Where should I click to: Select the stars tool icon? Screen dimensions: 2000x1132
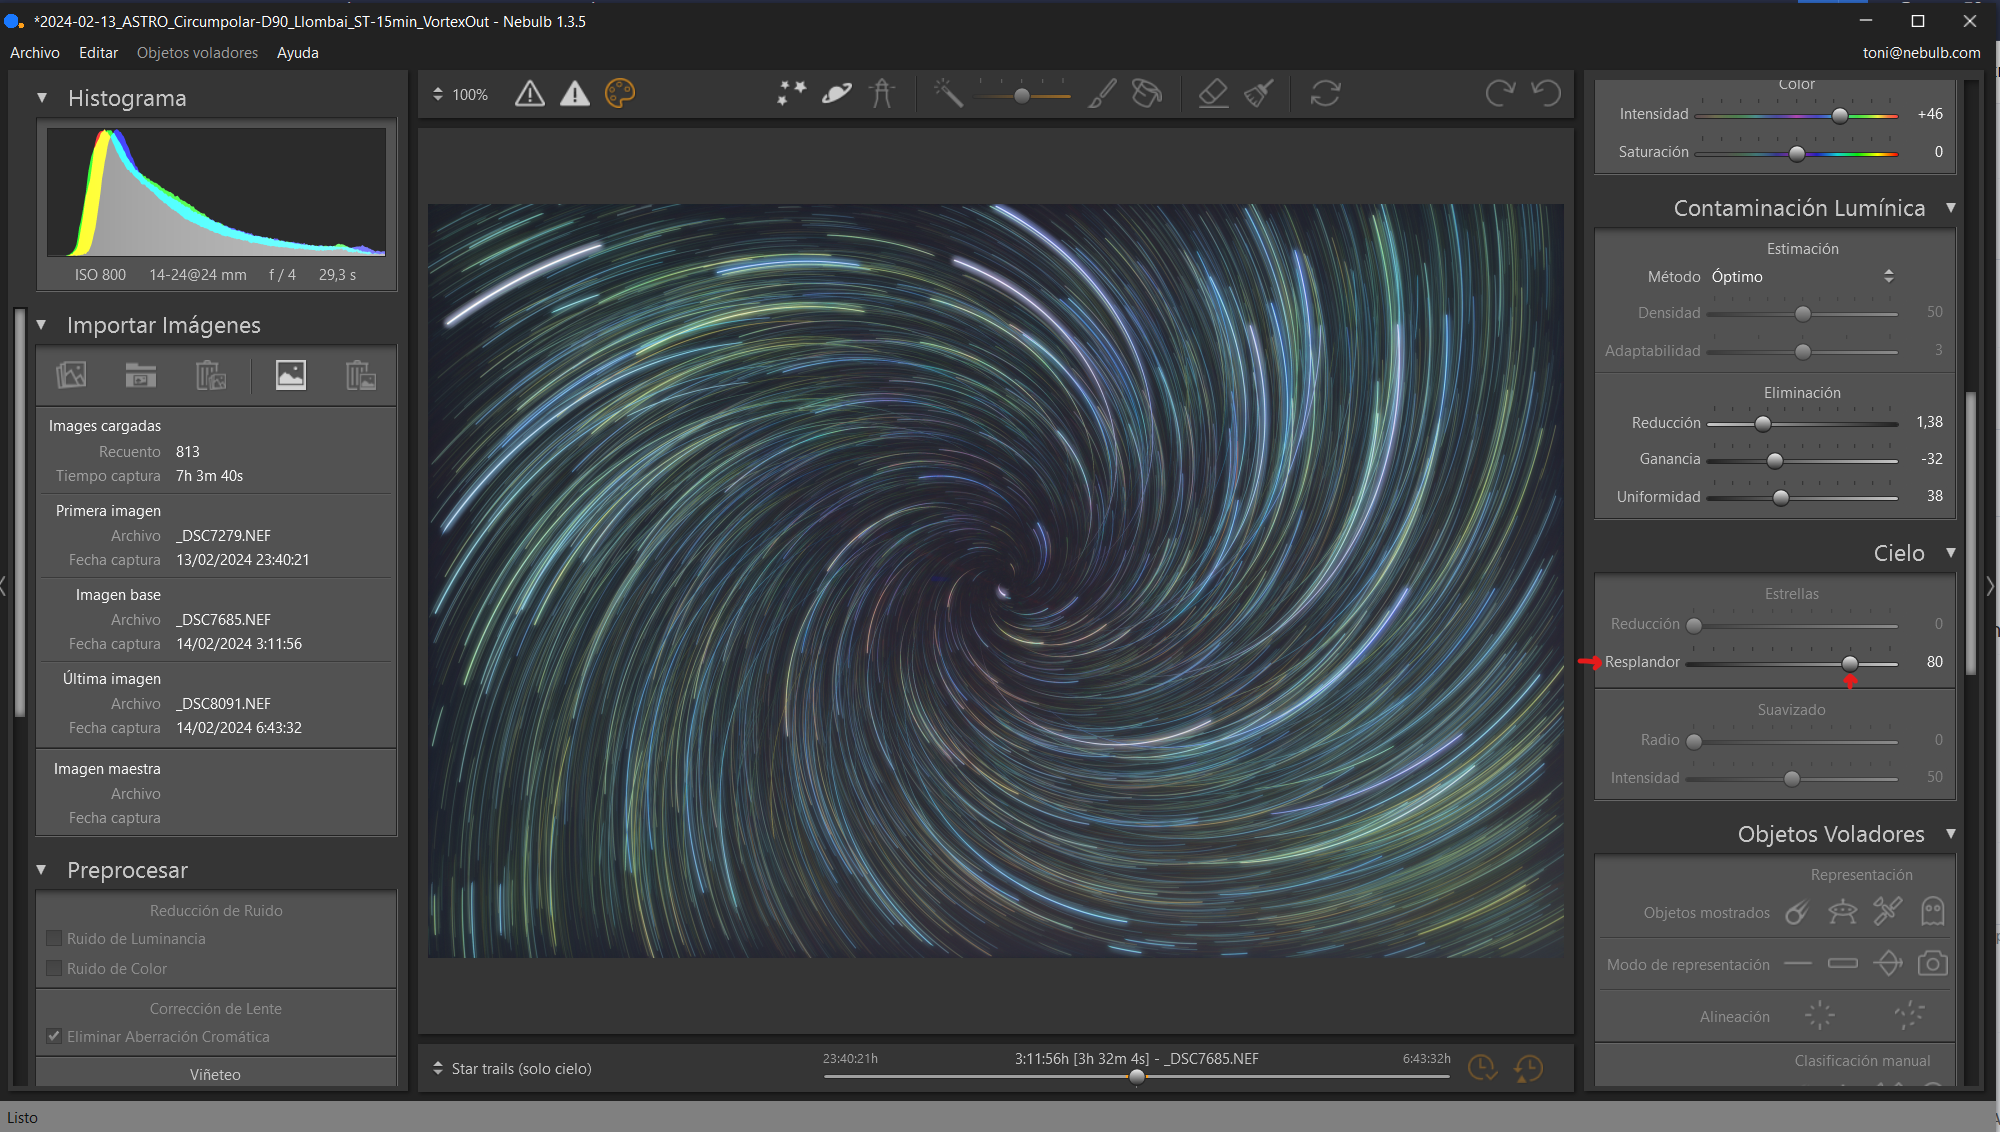[x=792, y=94]
